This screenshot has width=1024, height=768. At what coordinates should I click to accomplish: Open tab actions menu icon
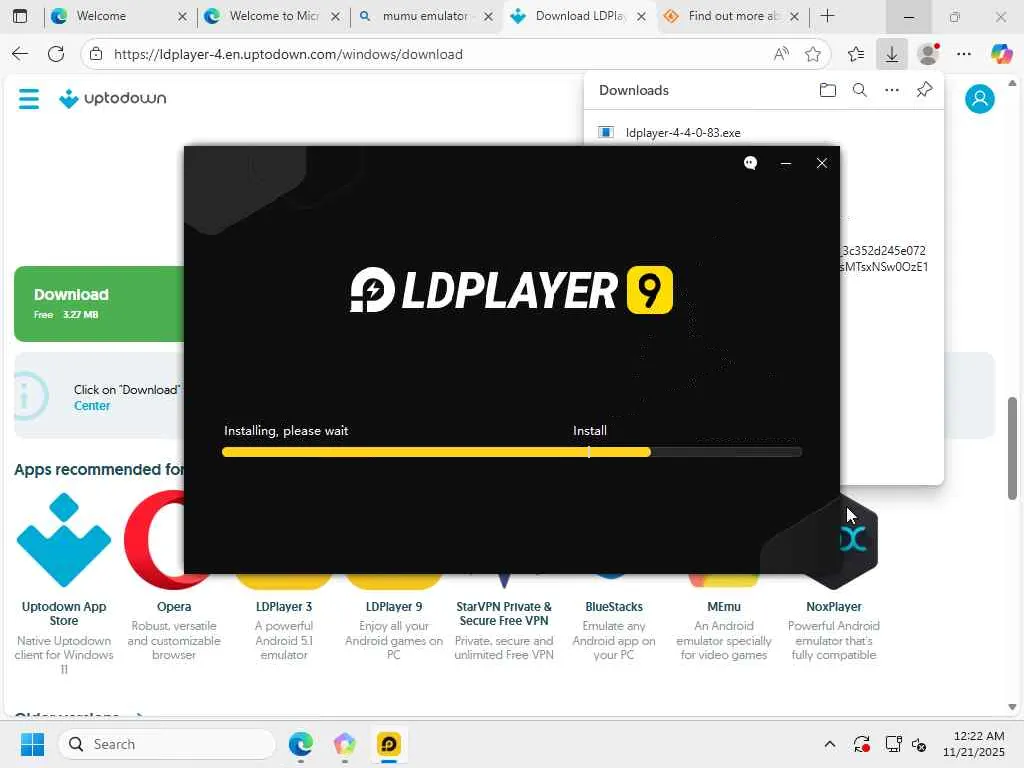(x=20, y=16)
